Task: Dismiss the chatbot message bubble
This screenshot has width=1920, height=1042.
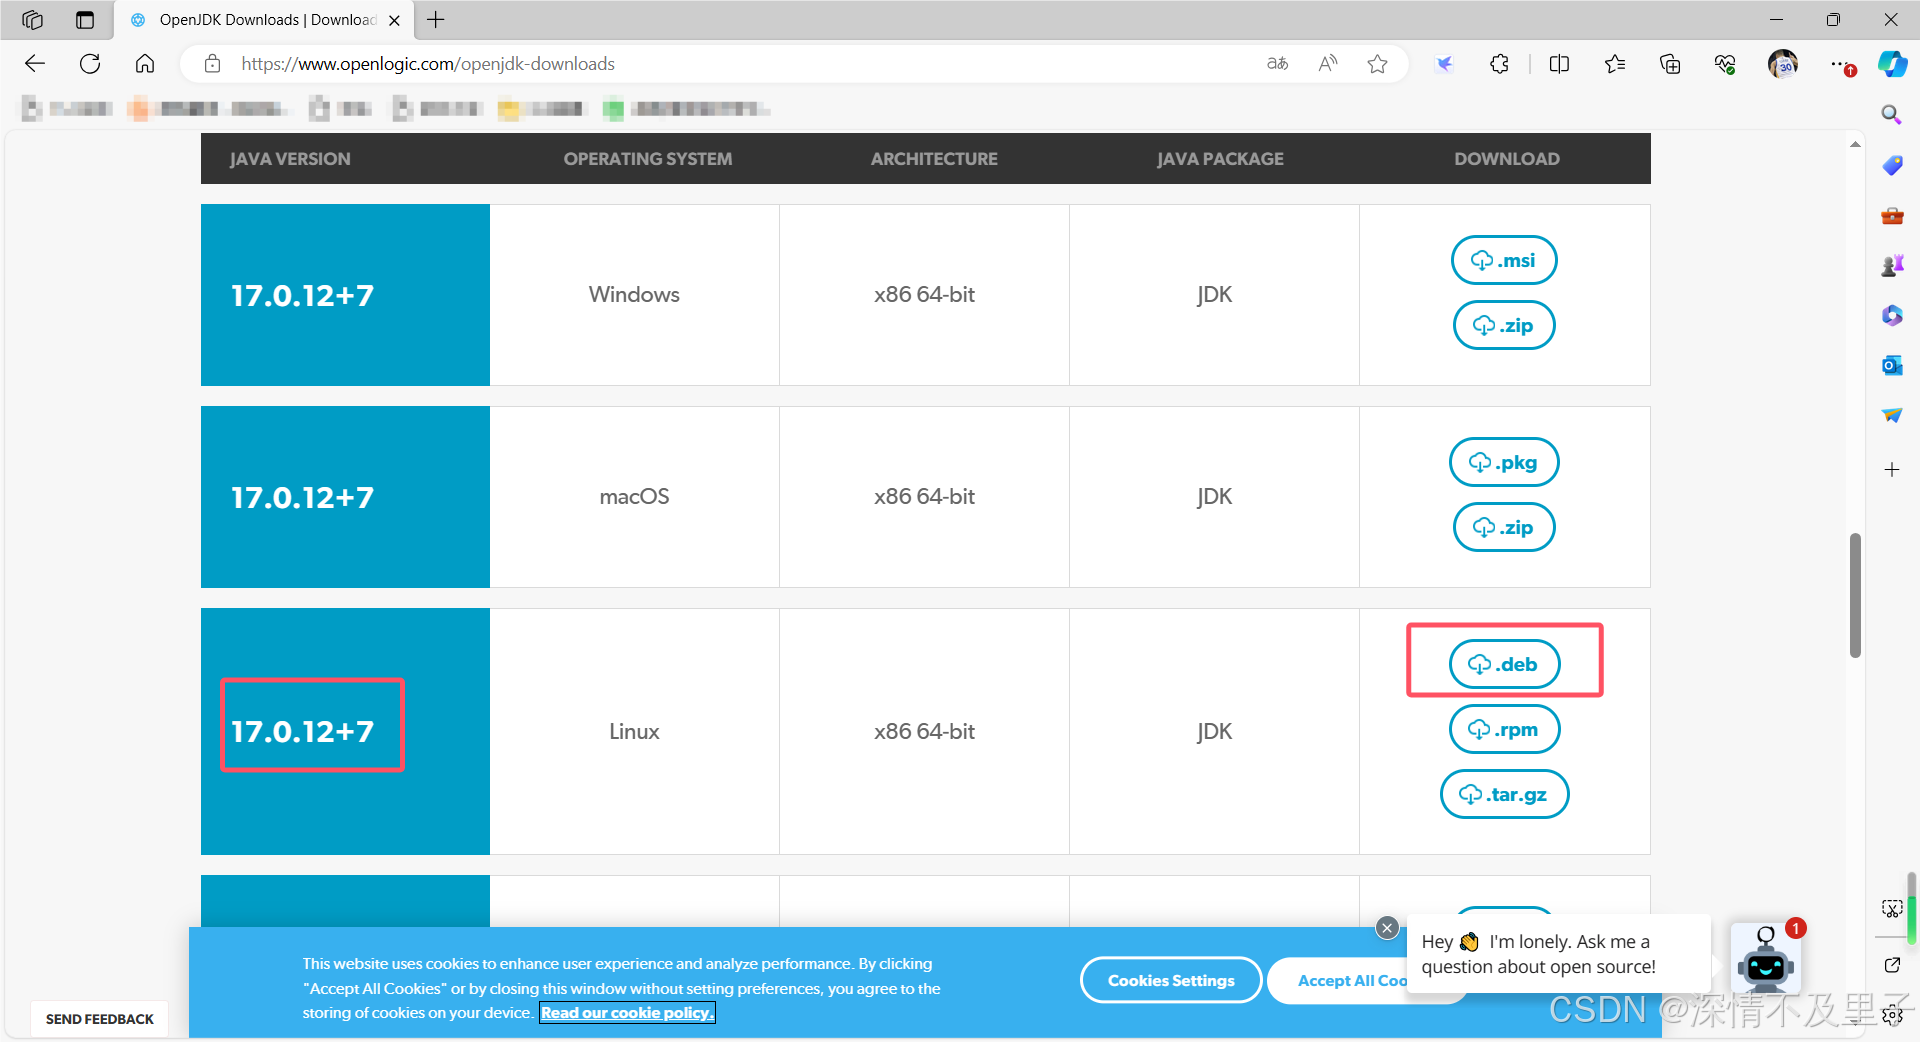Action: click(1387, 928)
